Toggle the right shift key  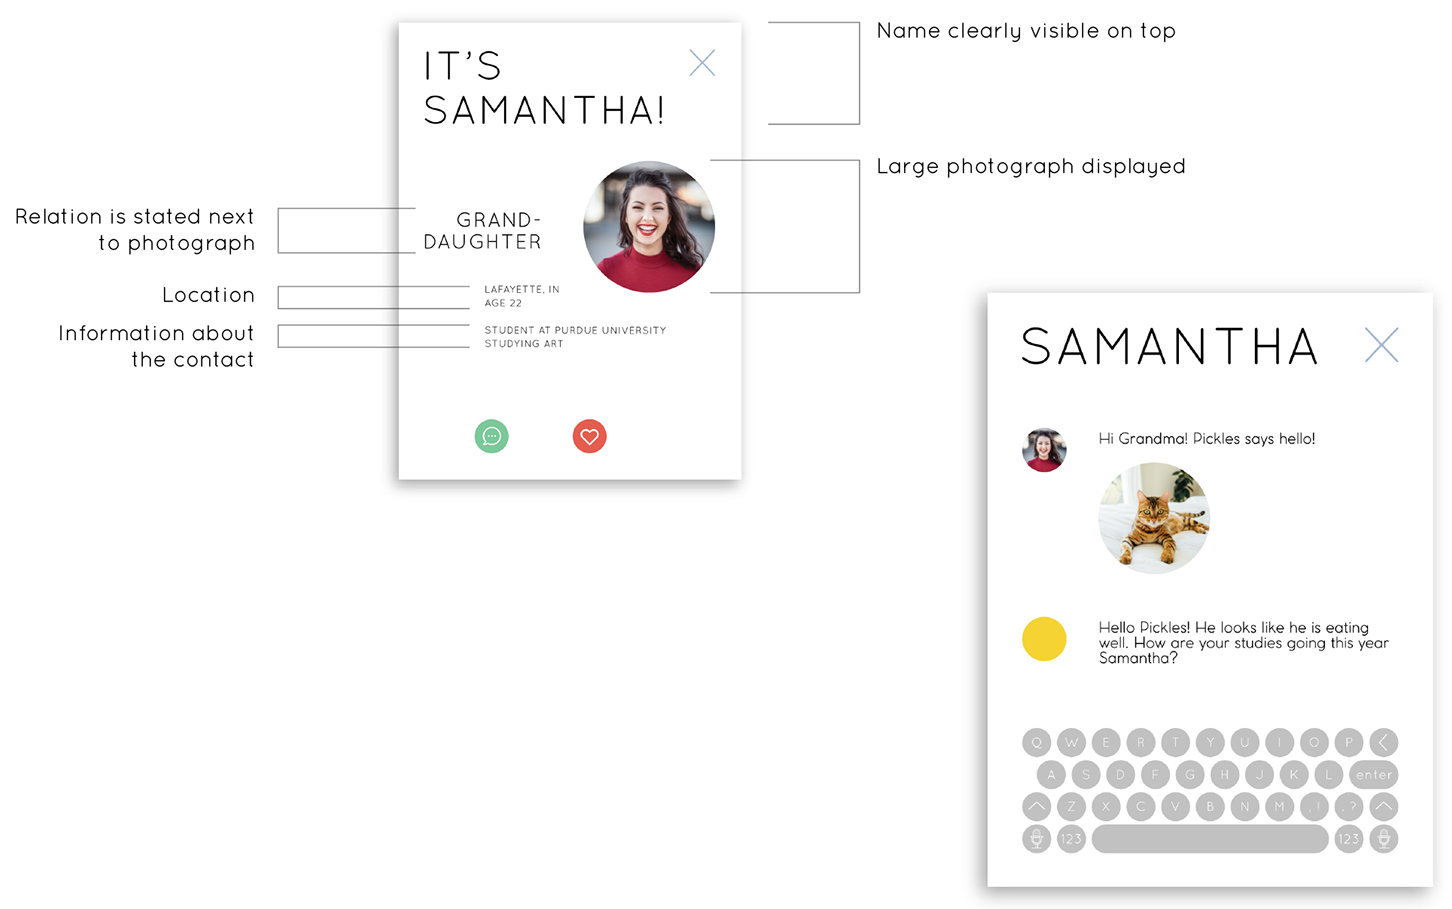pos(1383,806)
